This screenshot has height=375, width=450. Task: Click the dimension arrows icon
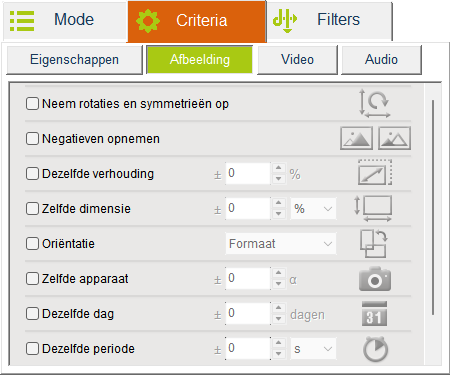[x=373, y=209]
